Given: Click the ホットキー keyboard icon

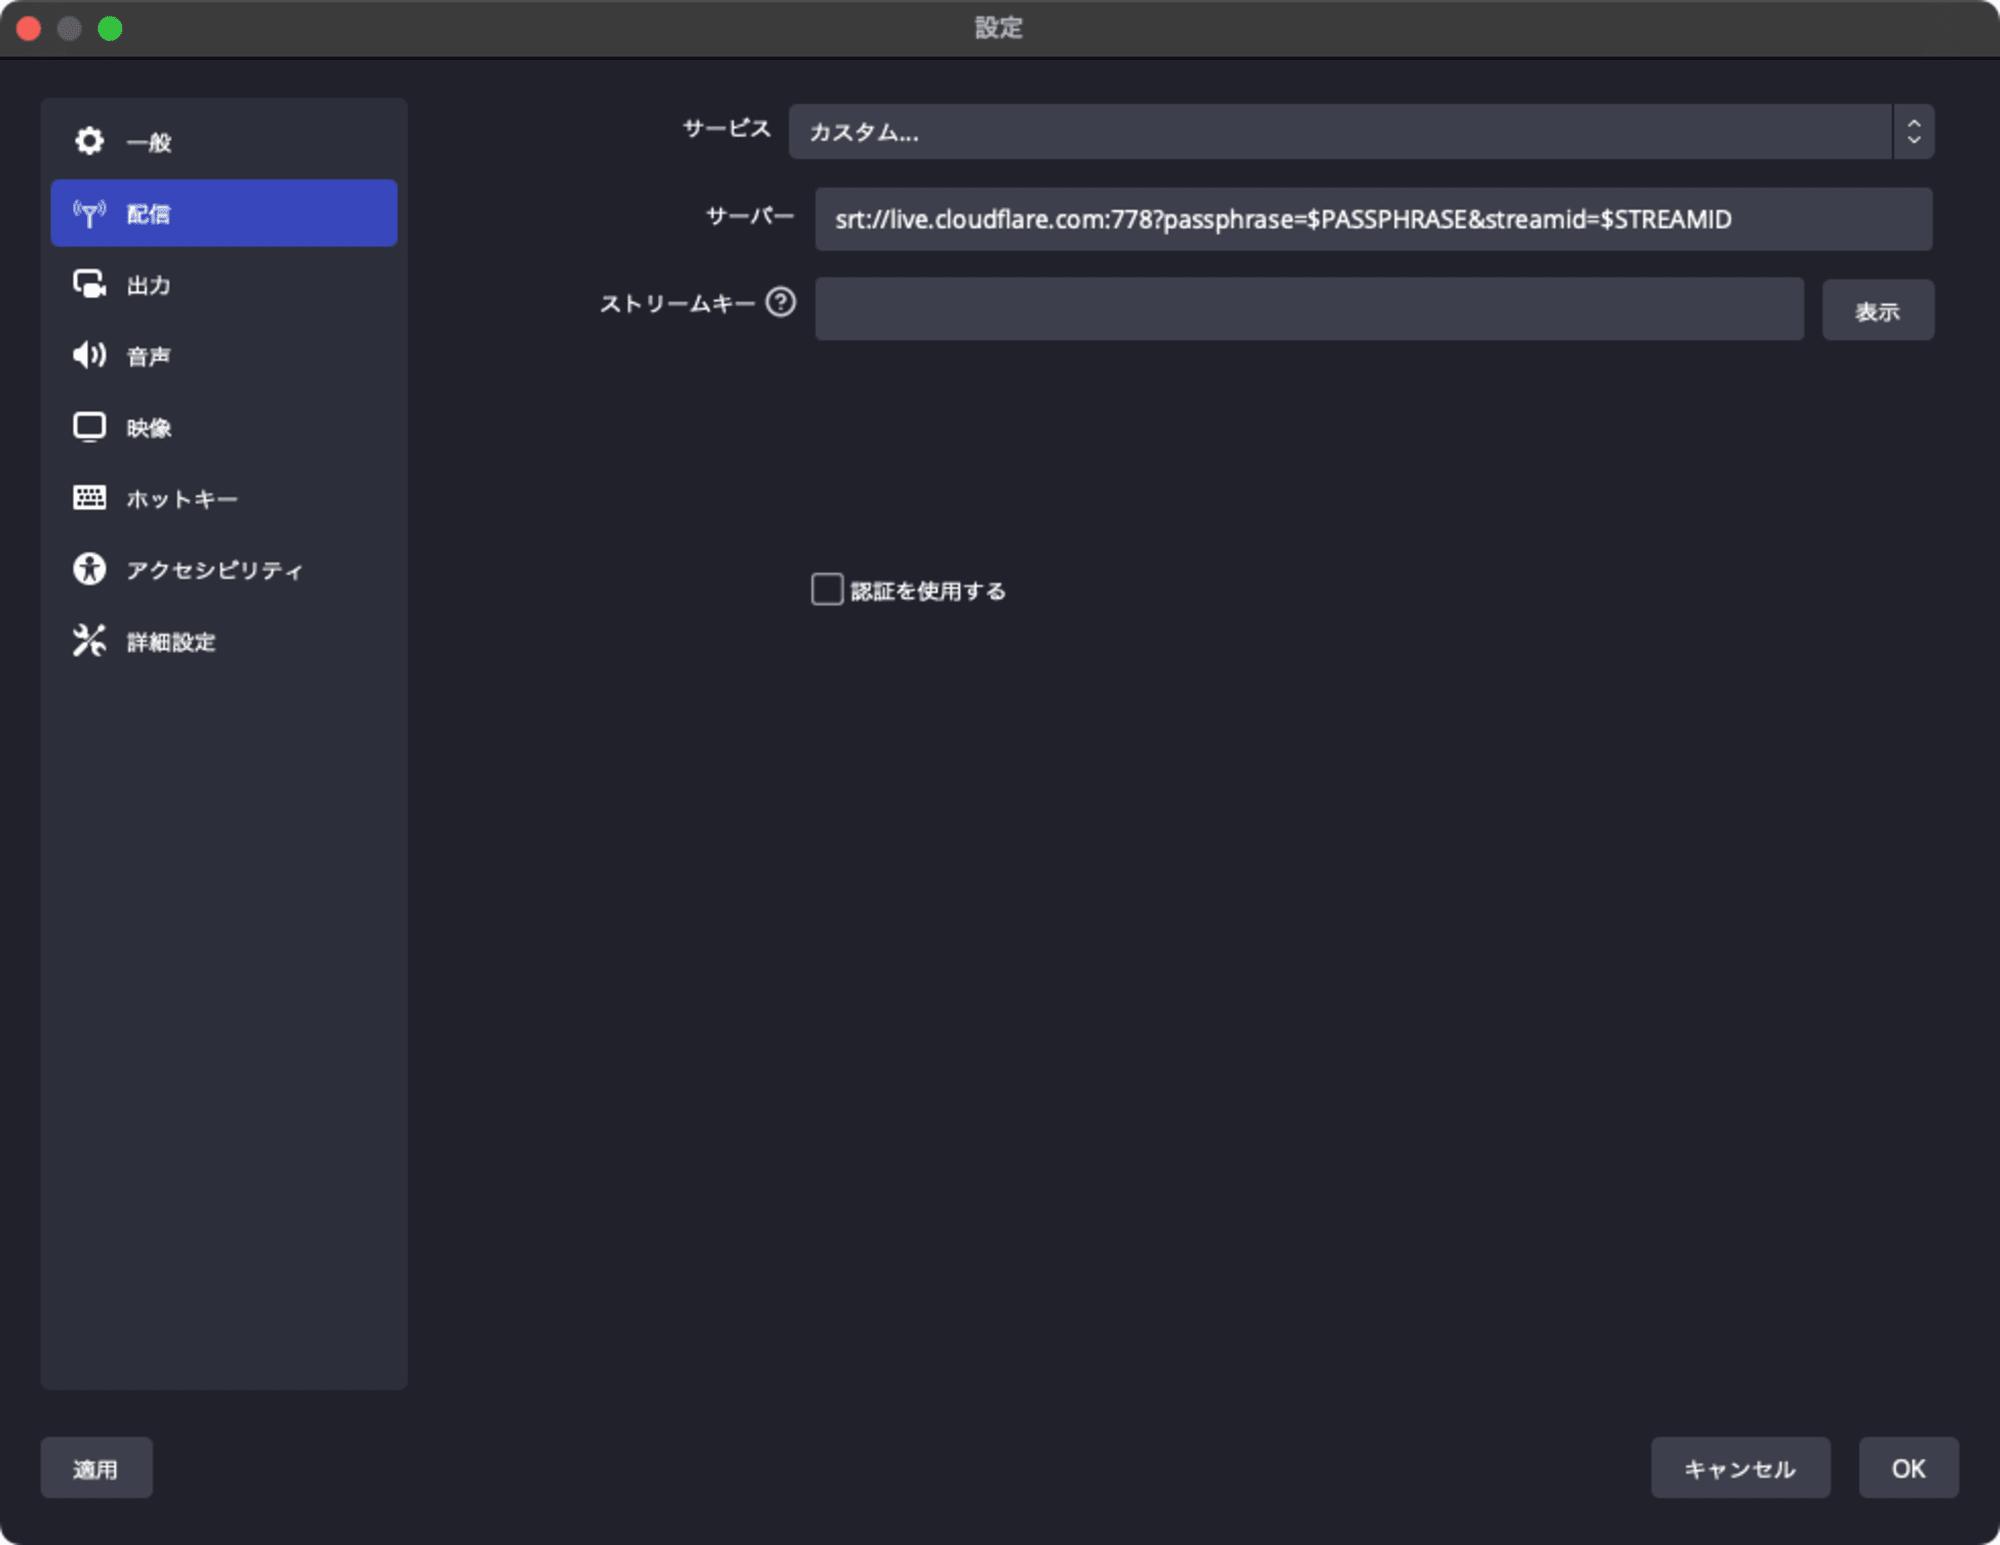Looking at the screenshot, I should click(x=89, y=497).
